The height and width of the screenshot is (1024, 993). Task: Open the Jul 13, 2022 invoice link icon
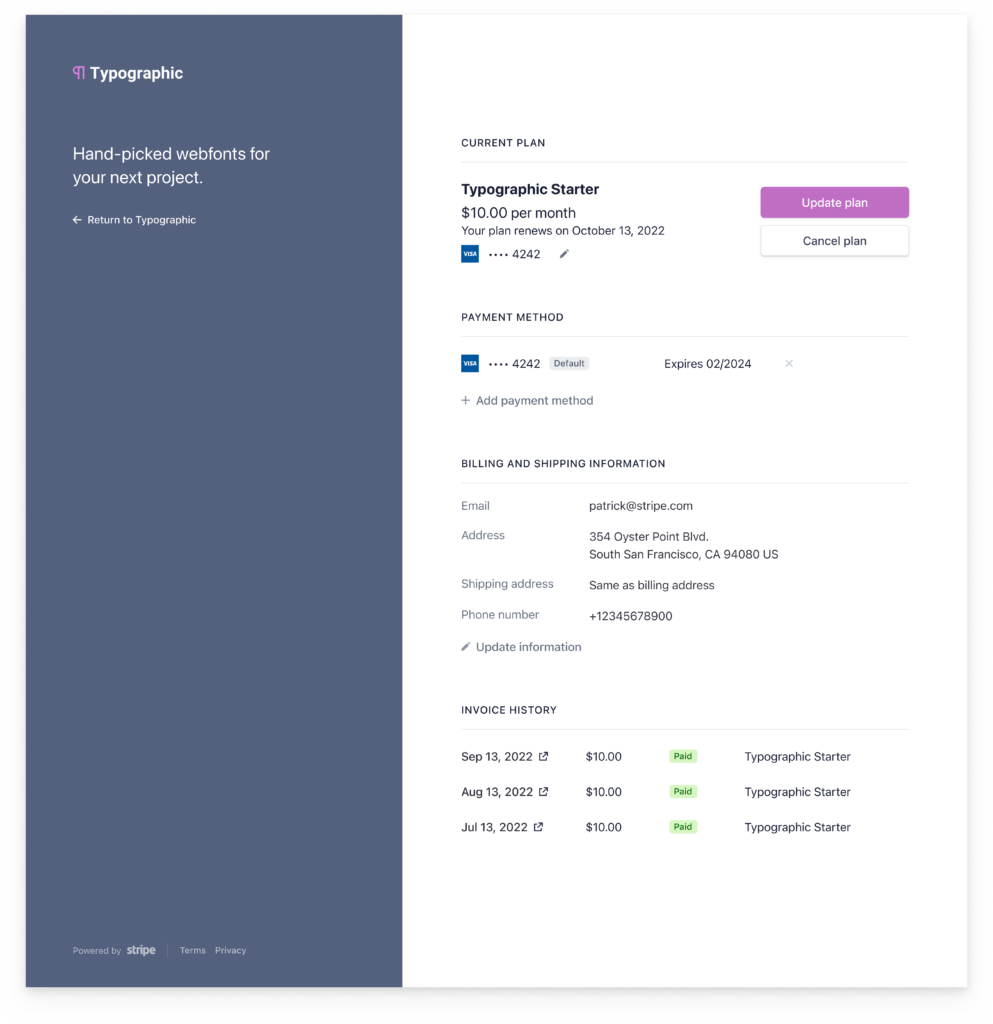538,827
